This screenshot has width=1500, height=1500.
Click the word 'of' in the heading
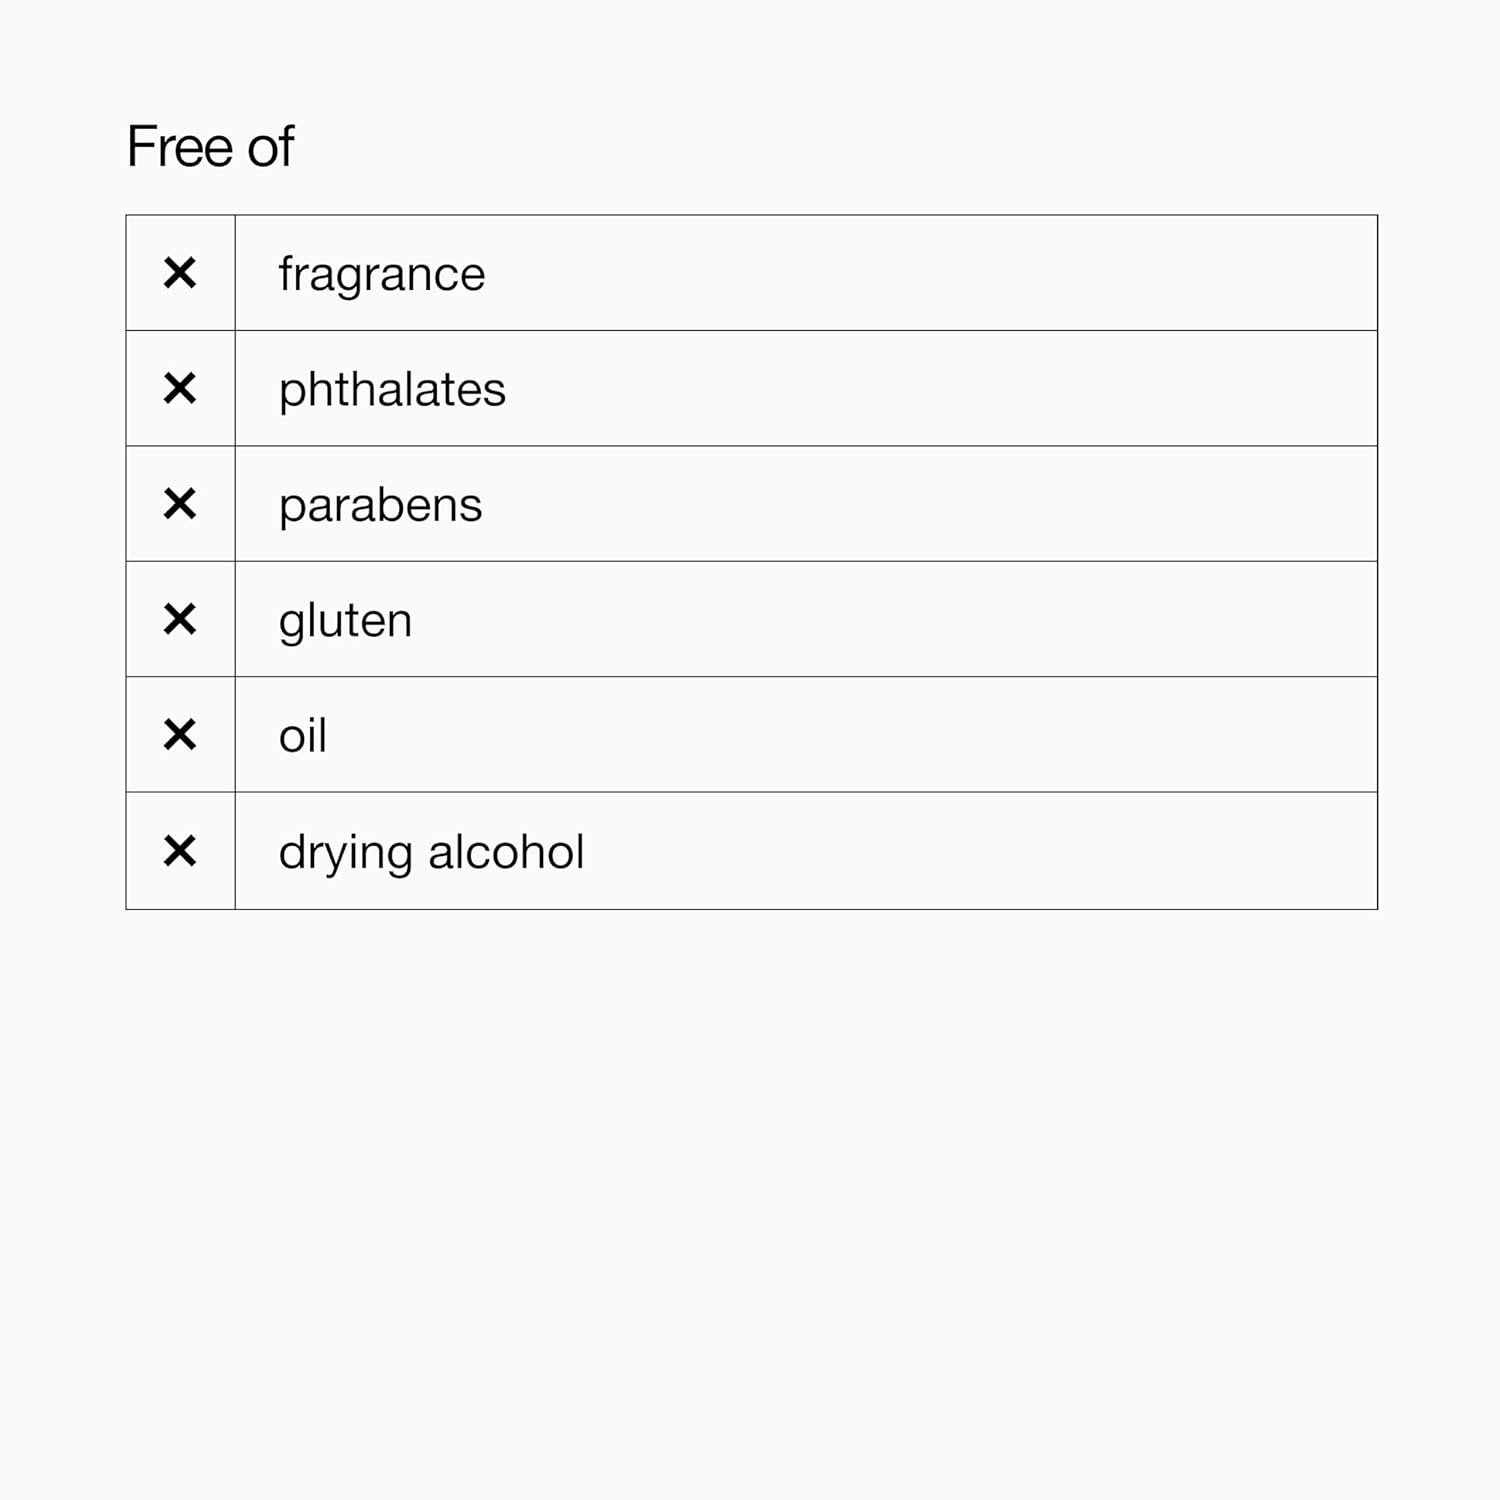pyautogui.click(x=270, y=147)
